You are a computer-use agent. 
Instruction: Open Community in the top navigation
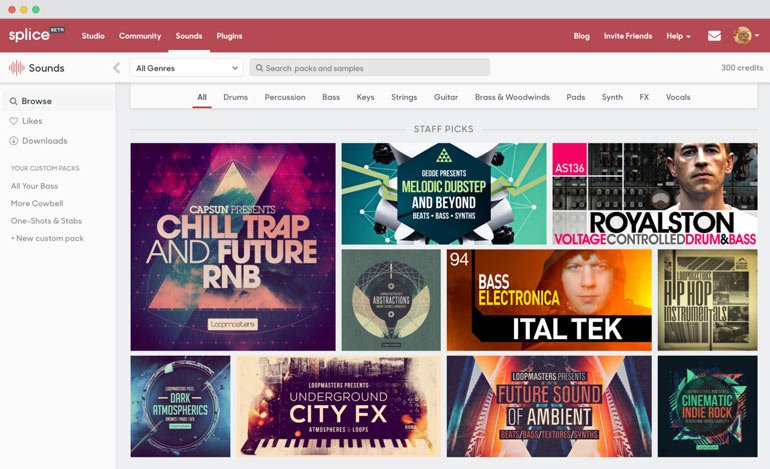point(140,36)
